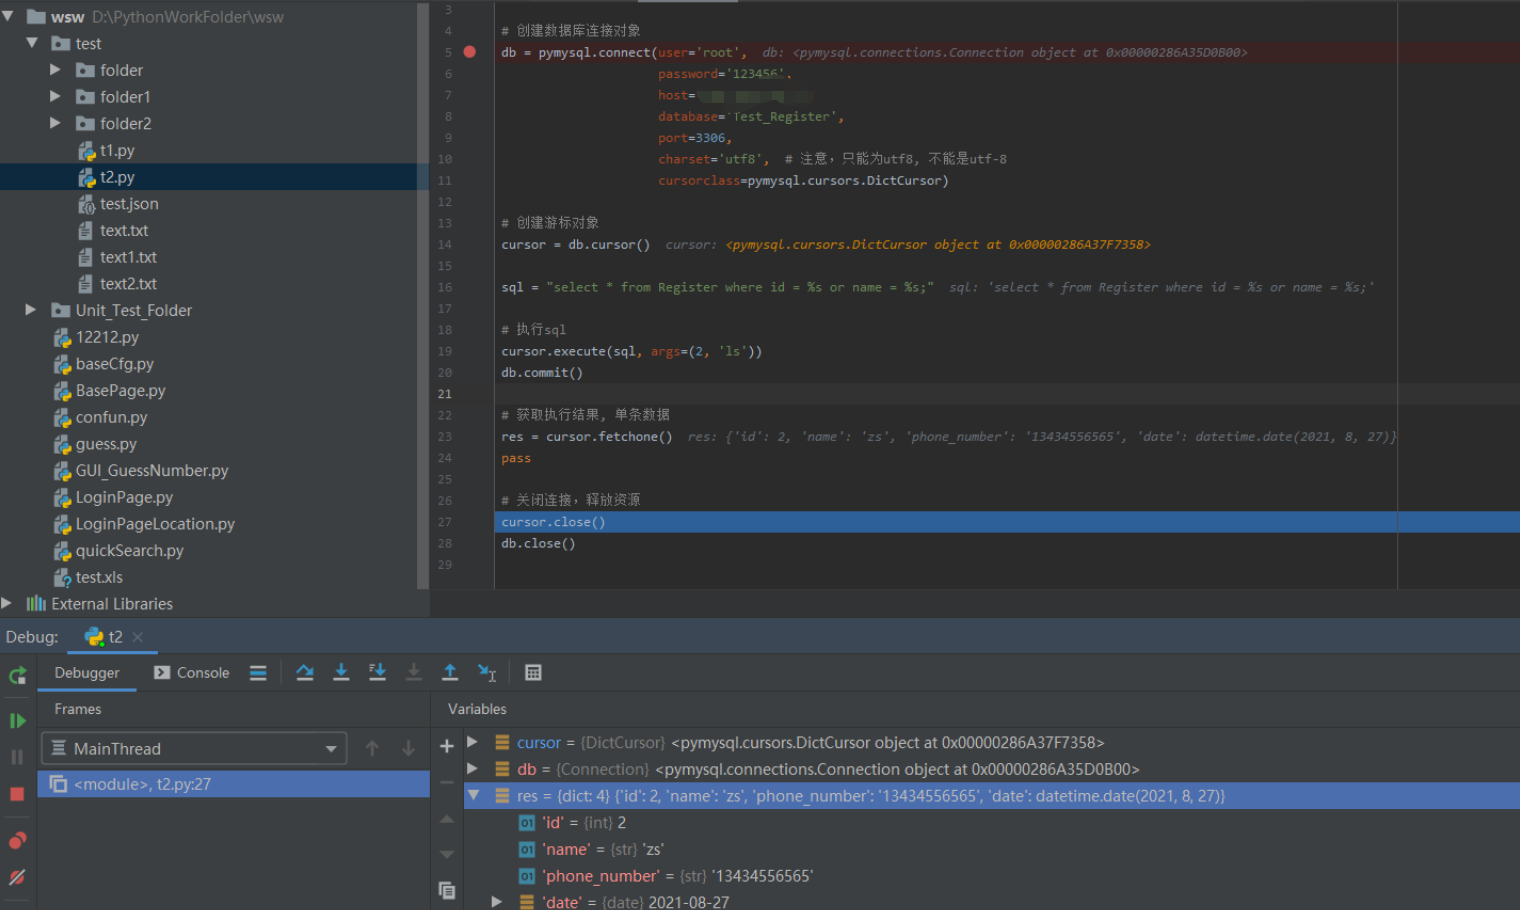Expand the cursor variable
This screenshot has height=910, width=1520.
473,742
